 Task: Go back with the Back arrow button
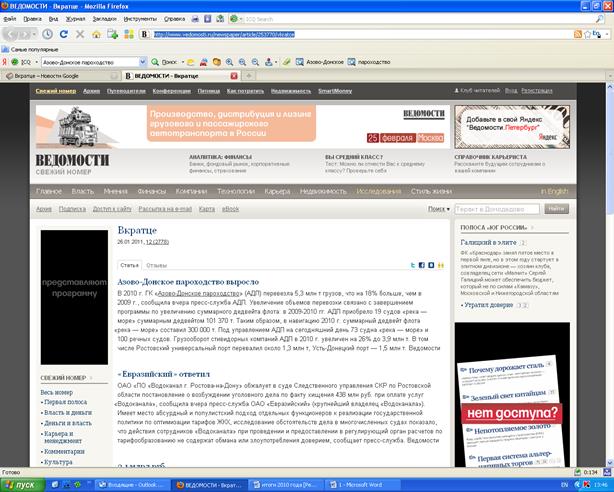[x=11, y=34]
